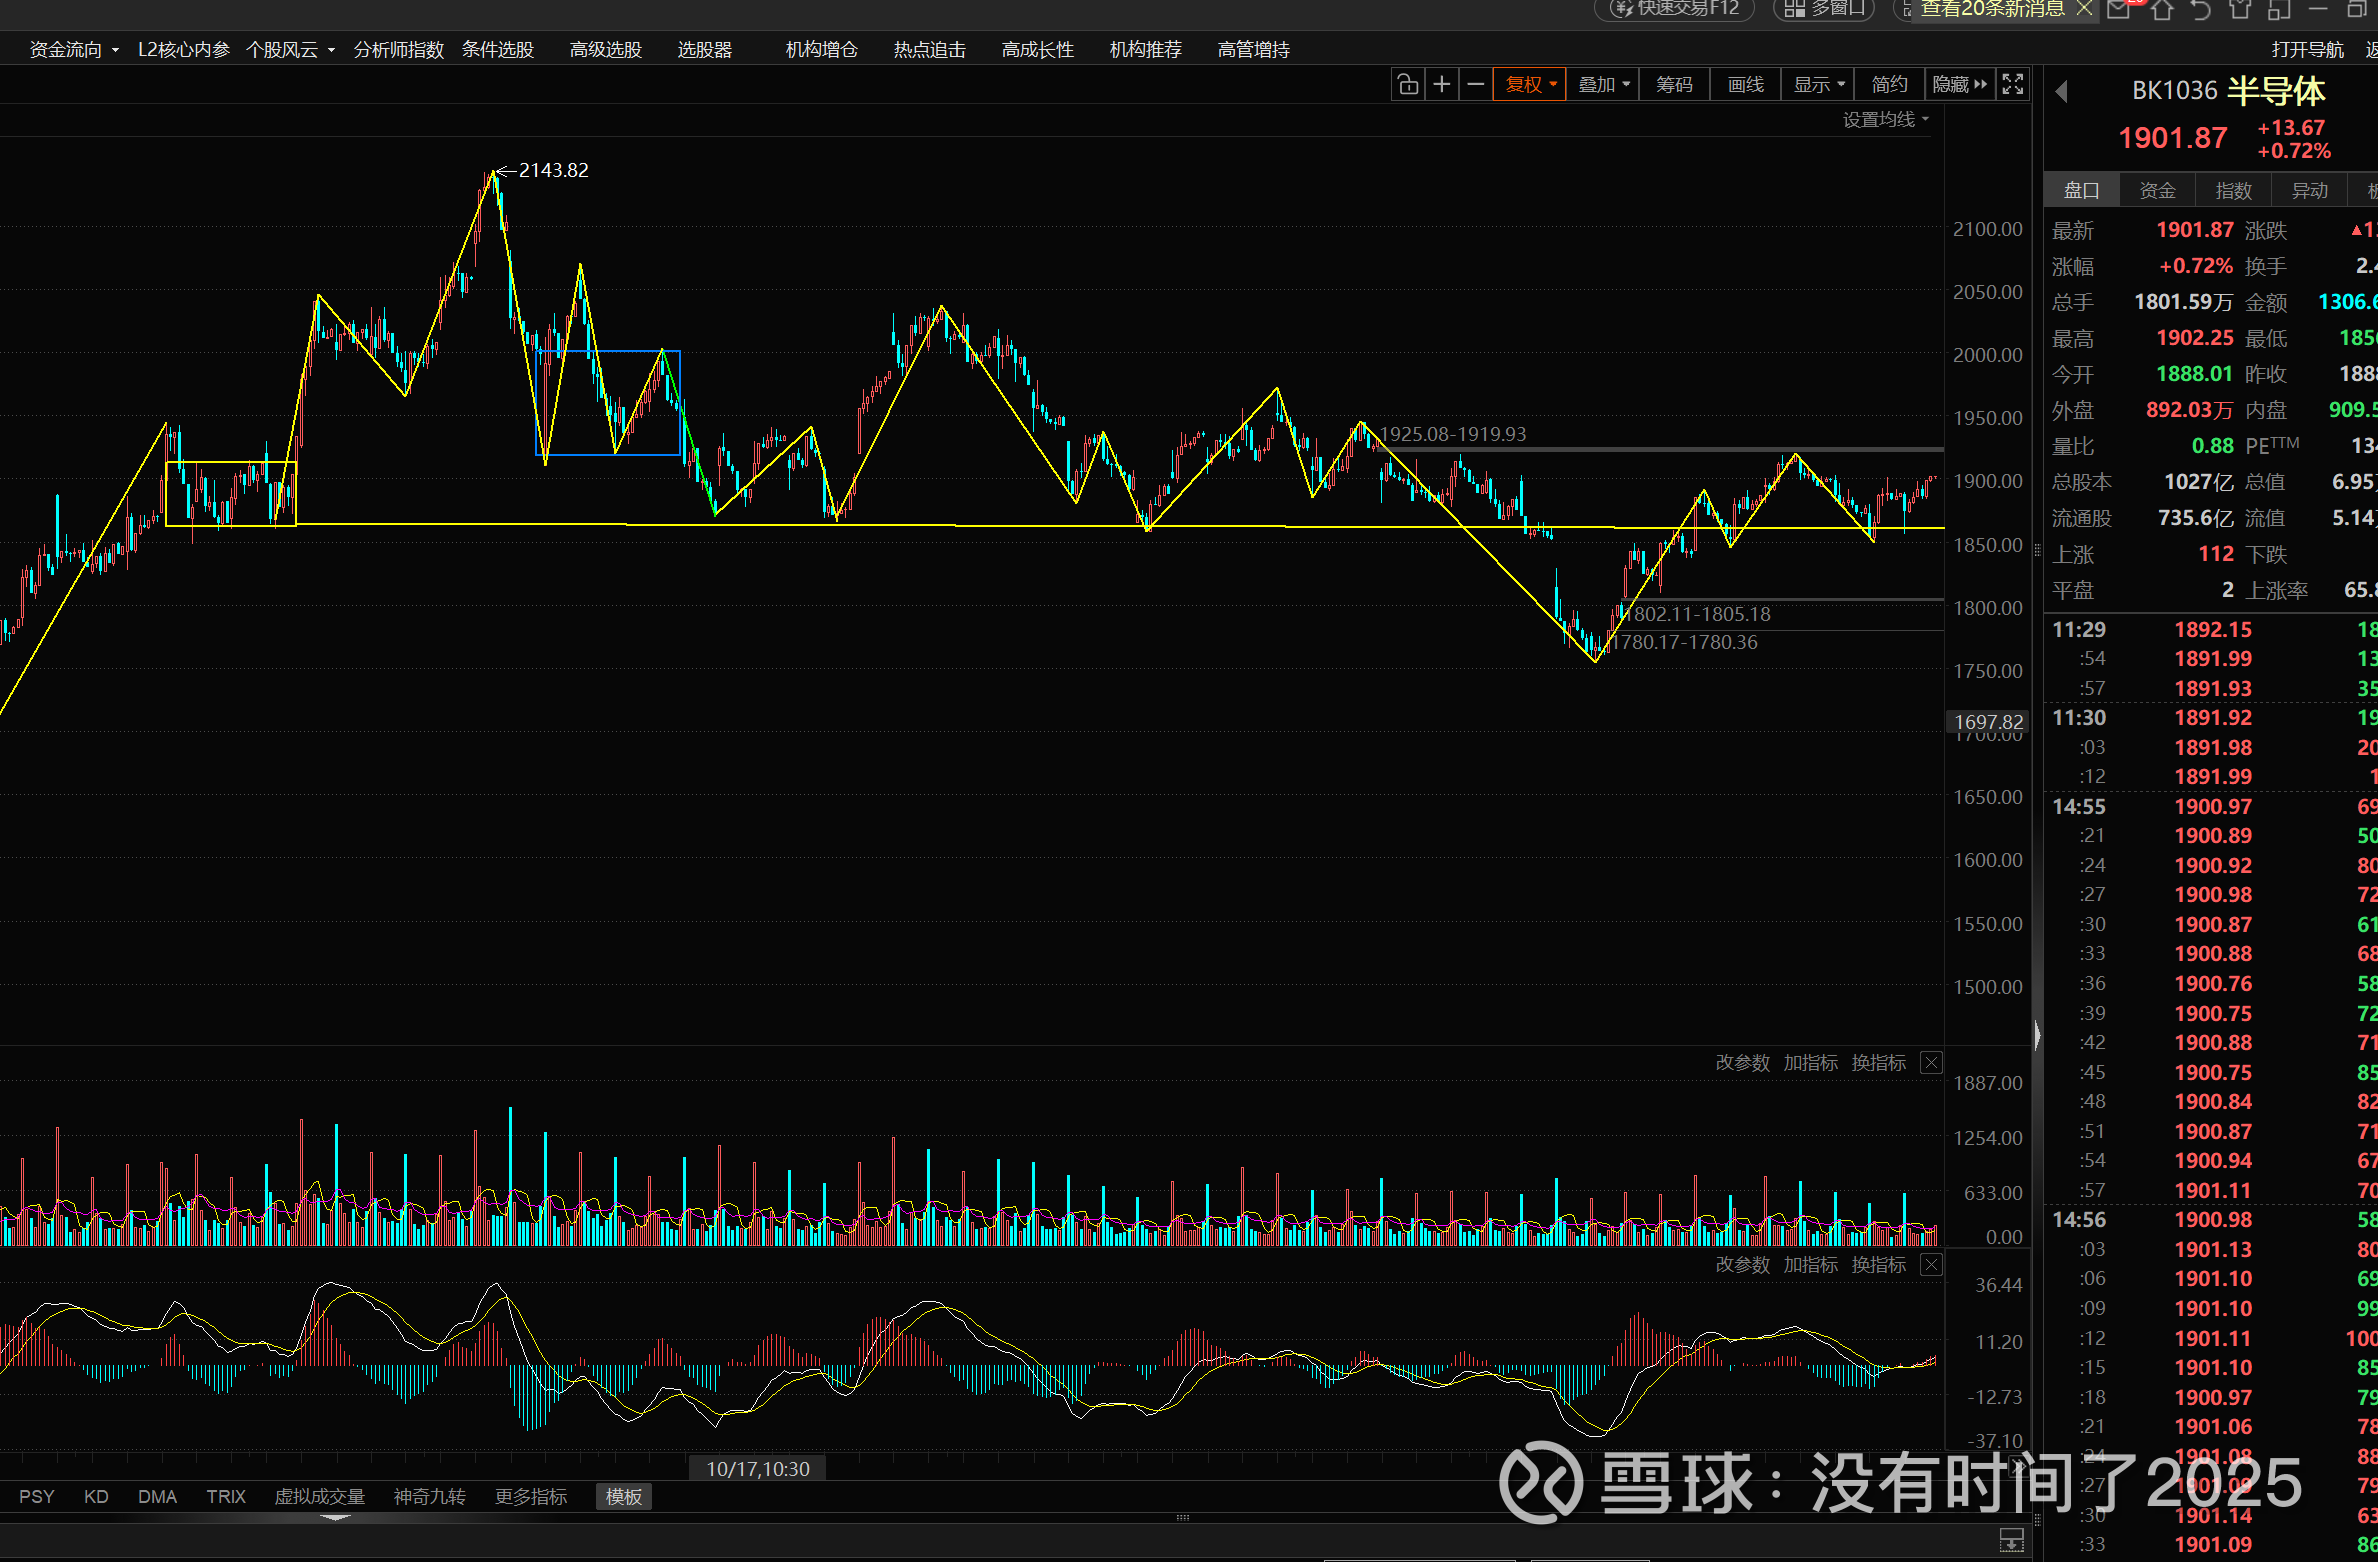Viewport: 2378px width, 1562px height.
Task: Open 复权 dropdown menu
Action: click(1530, 85)
